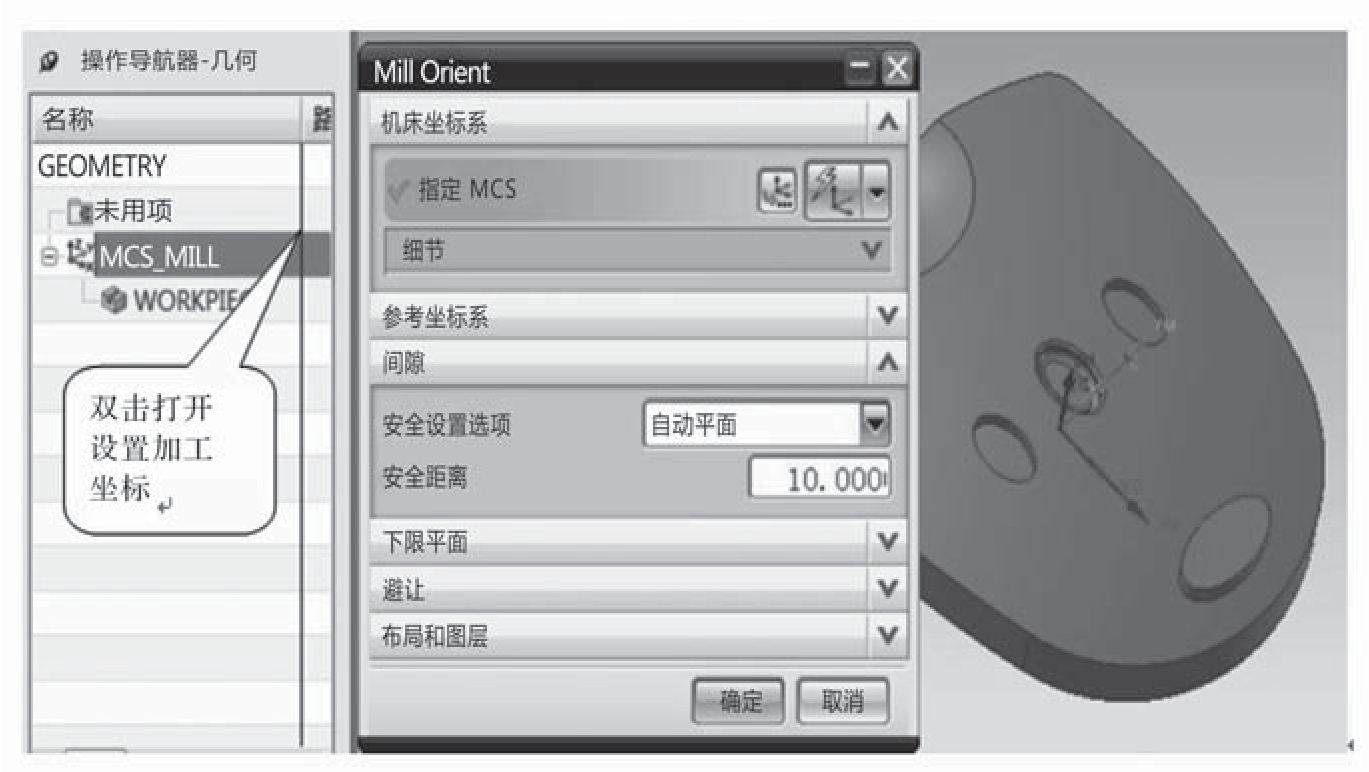
Task: Click the MCS_MILL node icon in tree
Action: [82, 257]
